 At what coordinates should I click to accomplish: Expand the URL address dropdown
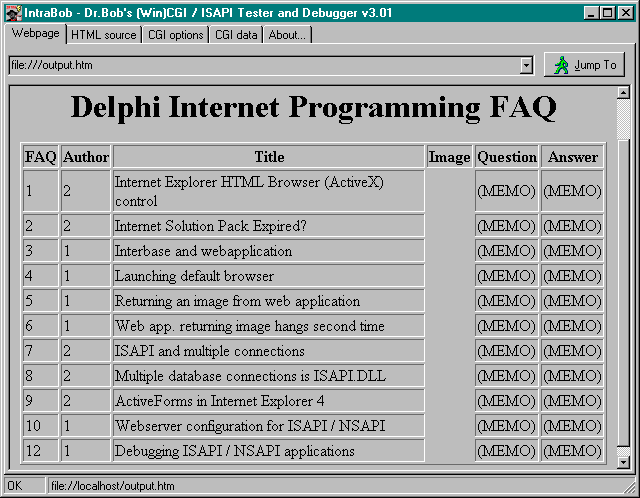(526, 65)
